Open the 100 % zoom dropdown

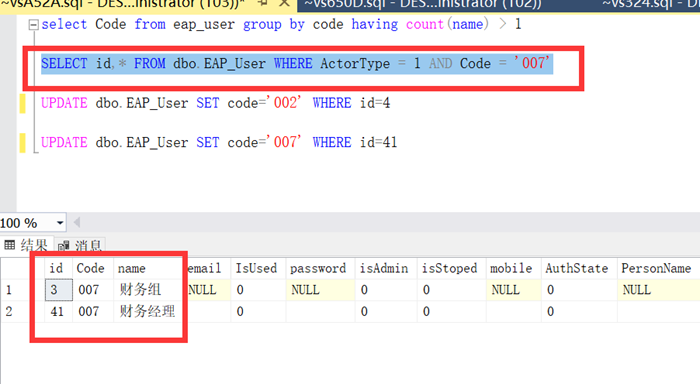pyautogui.click(x=60, y=223)
